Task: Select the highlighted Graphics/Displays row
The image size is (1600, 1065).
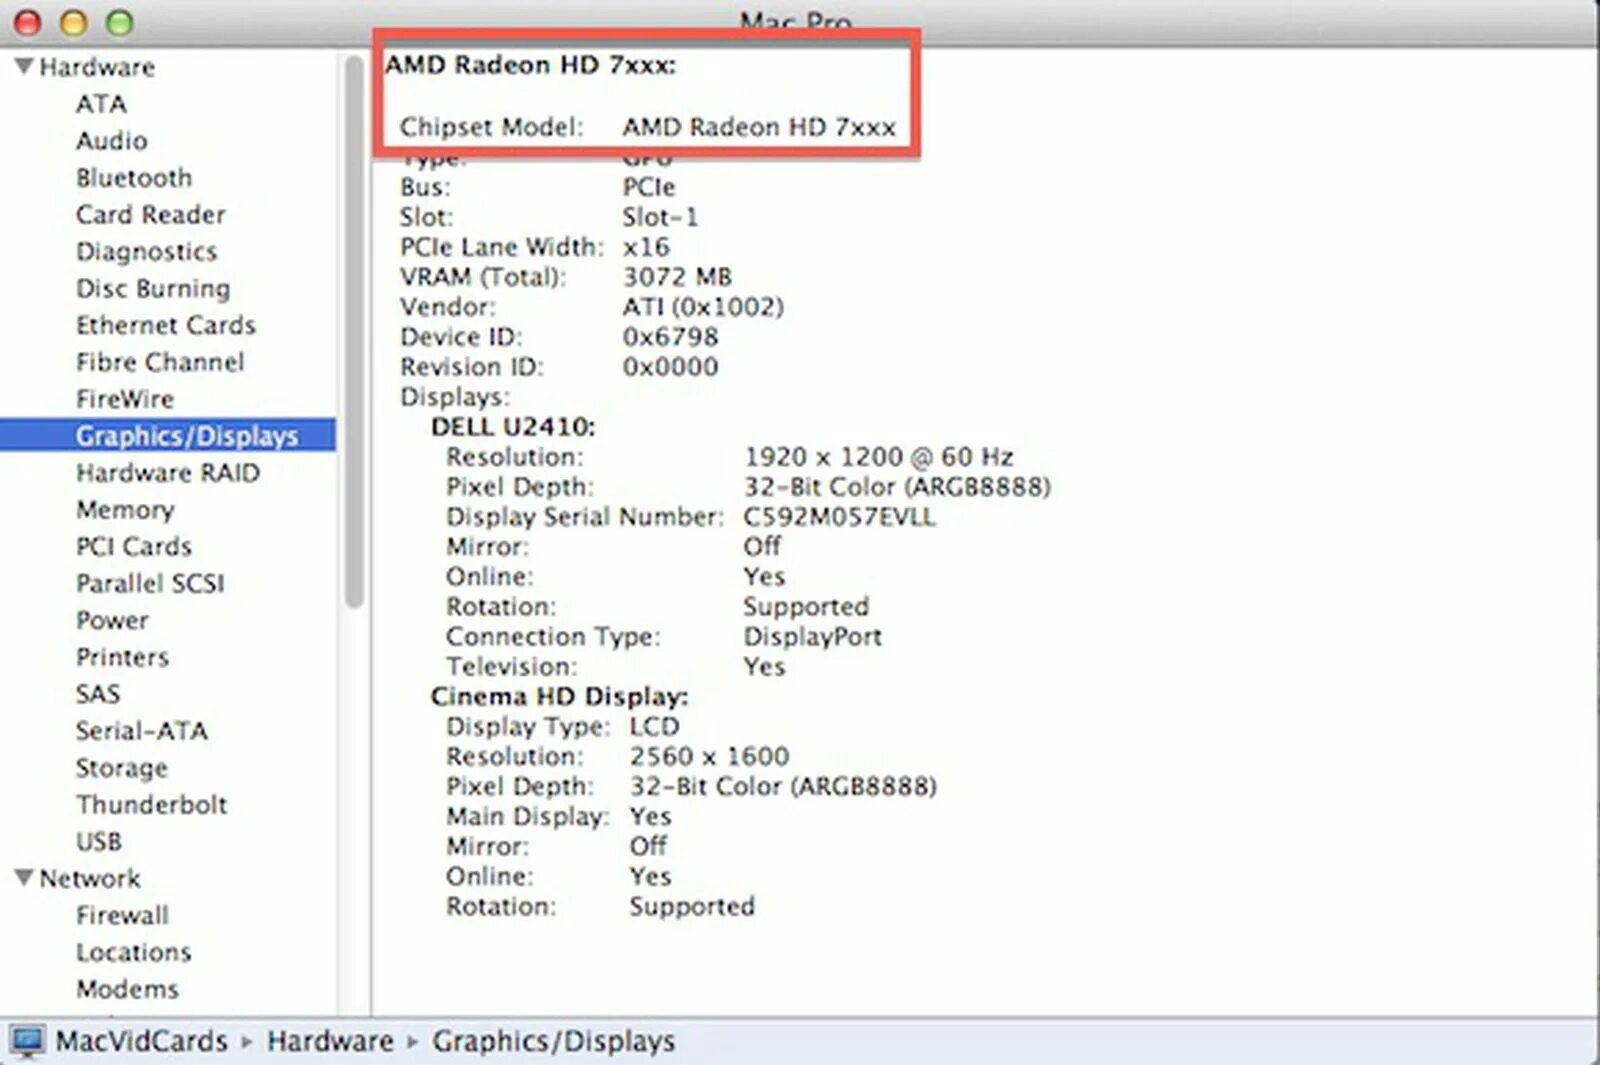Action: tap(168, 436)
